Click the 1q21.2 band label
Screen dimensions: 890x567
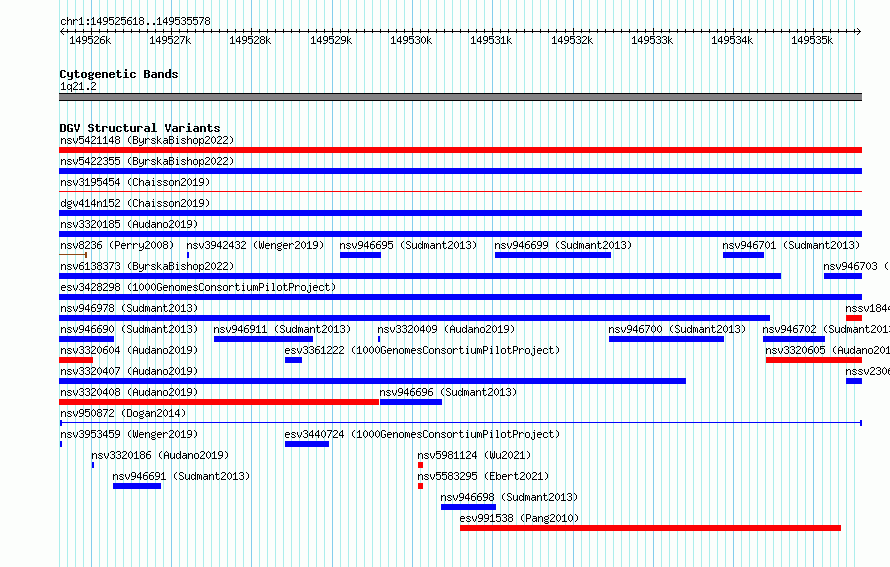pos(78,86)
